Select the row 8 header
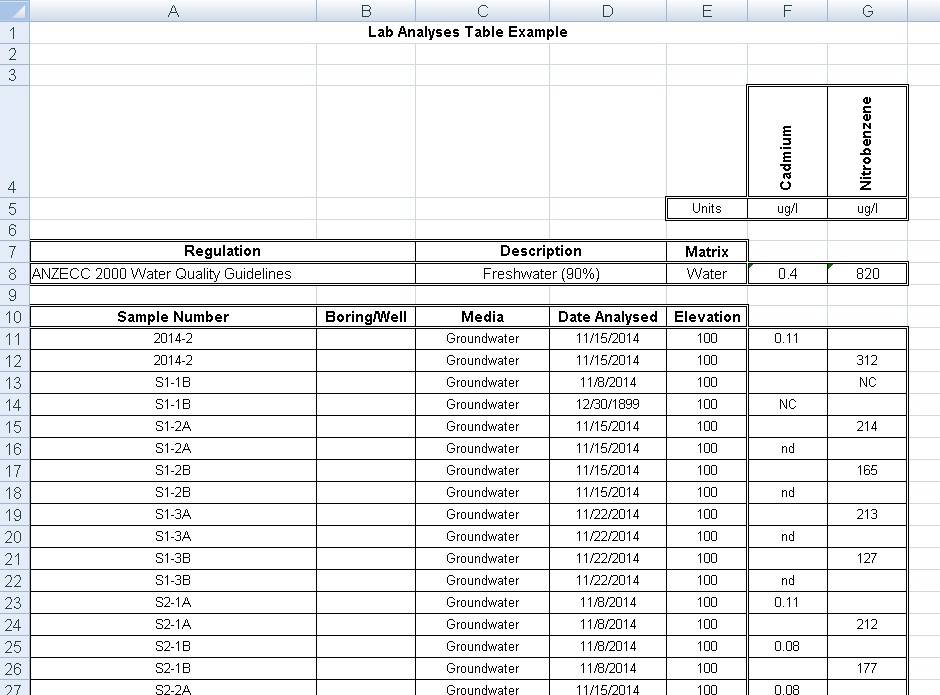The height and width of the screenshot is (695, 940). [14, 273]
